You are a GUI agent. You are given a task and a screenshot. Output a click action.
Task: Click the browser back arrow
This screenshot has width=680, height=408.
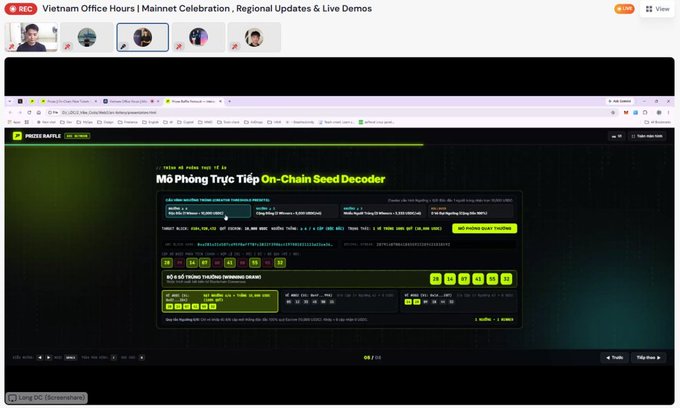click(x=10, y=112)
